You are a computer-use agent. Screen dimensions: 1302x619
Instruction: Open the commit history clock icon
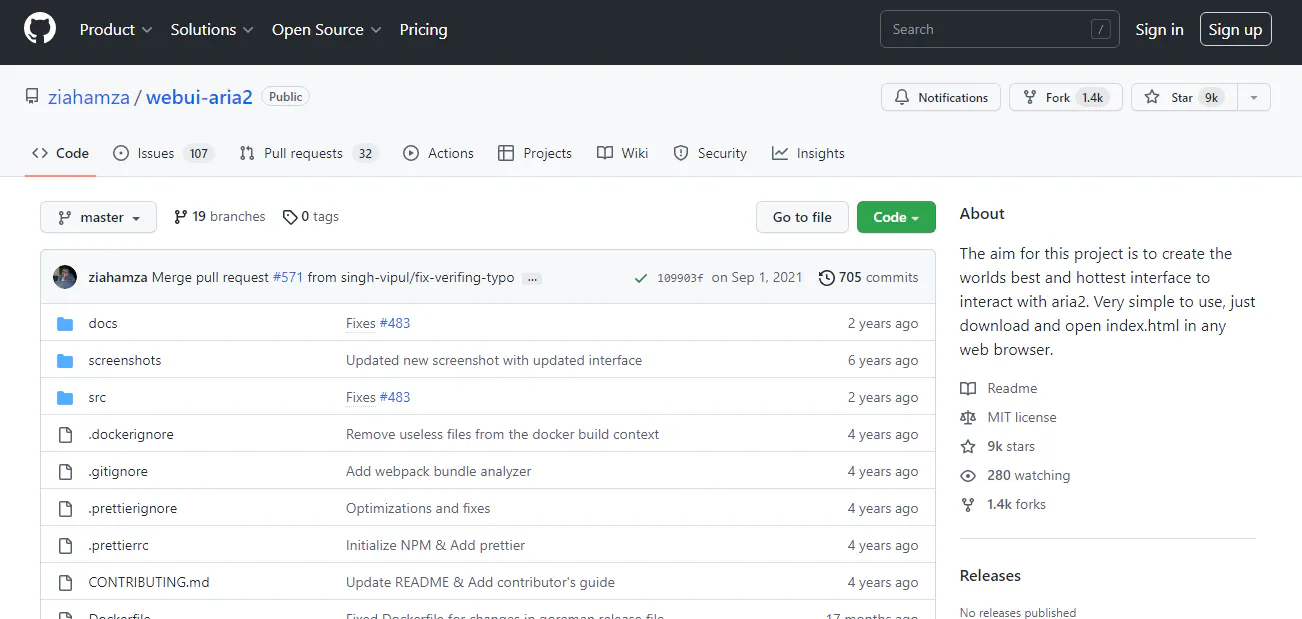(x=826, y=277)
